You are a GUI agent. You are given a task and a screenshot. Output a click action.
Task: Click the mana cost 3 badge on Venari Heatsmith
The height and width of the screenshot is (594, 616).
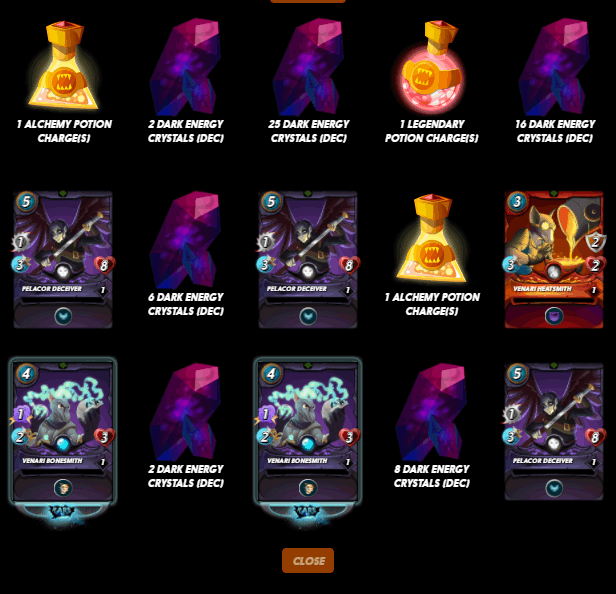[x=517, y=202]
